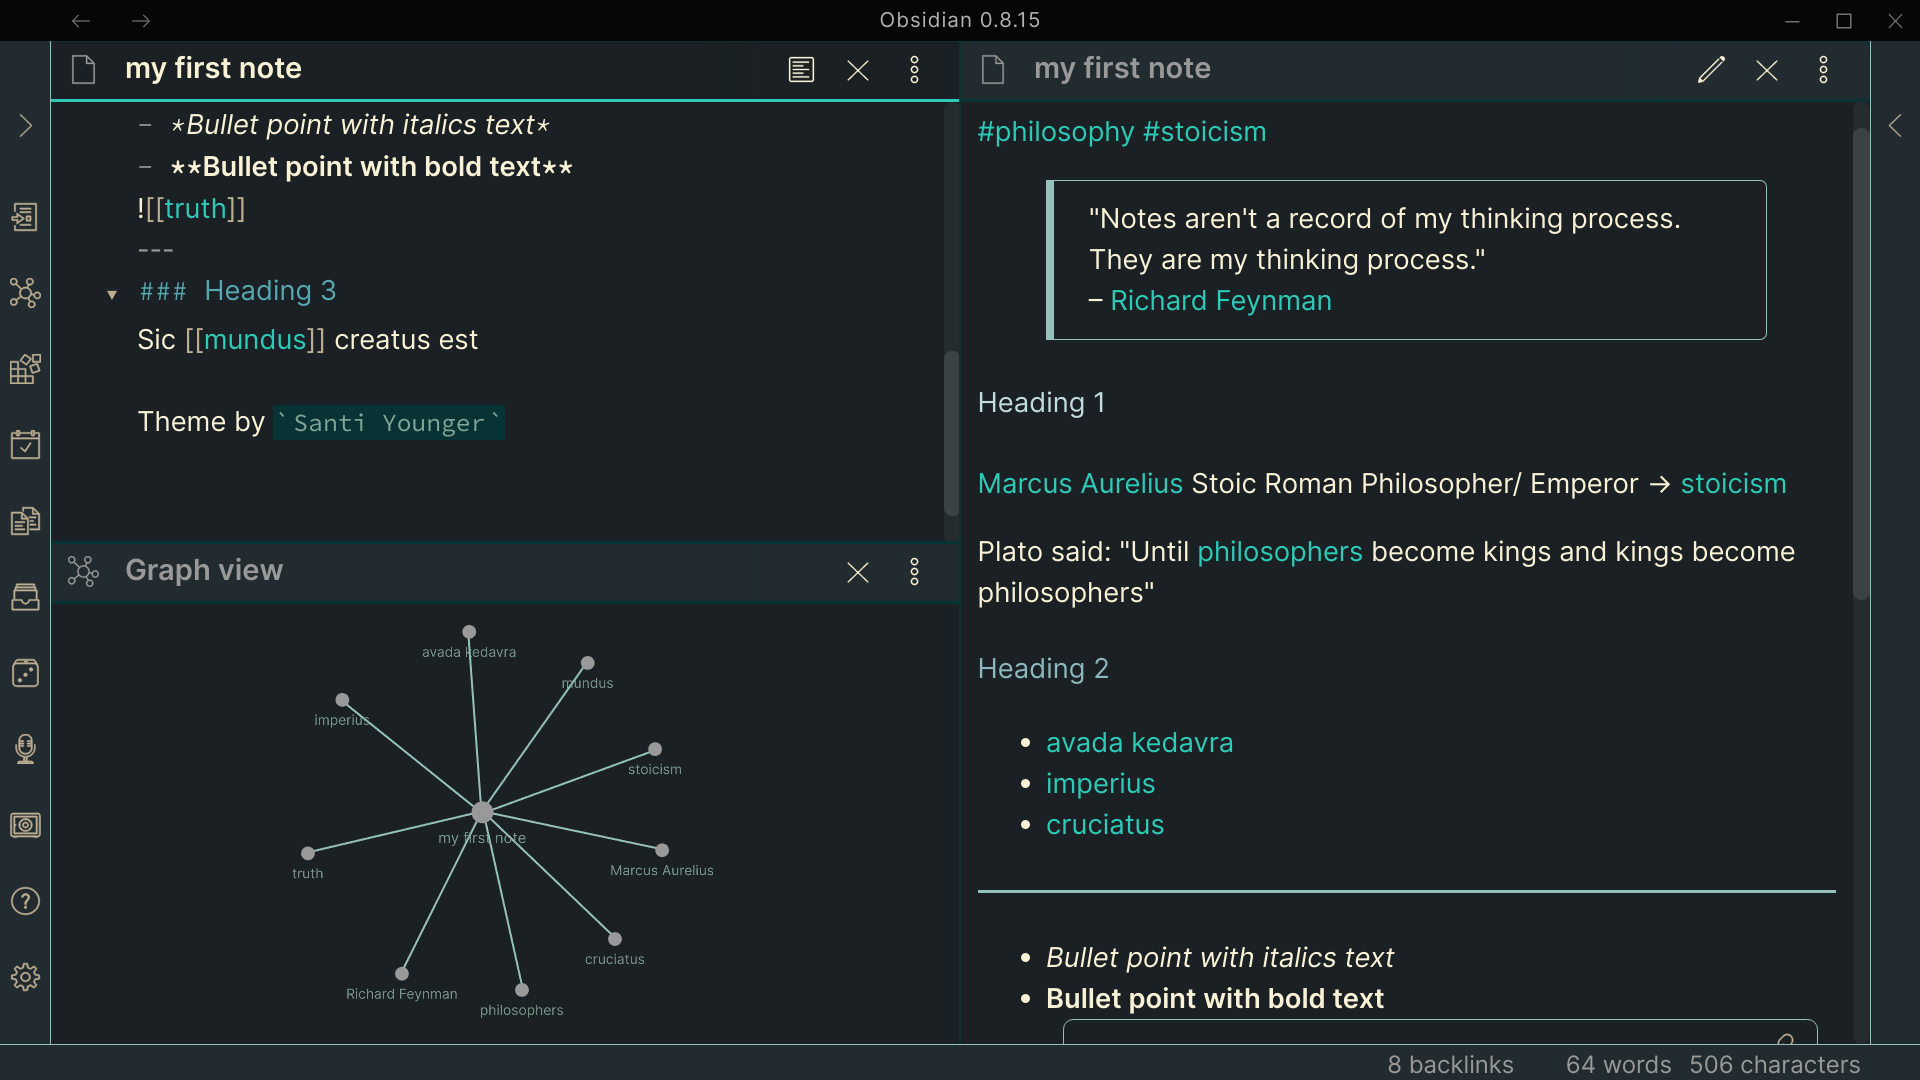This screenshot has width=1920, height=1080.
Task: Expand the left sidebar with the top chevron
Action: (25, 124)
